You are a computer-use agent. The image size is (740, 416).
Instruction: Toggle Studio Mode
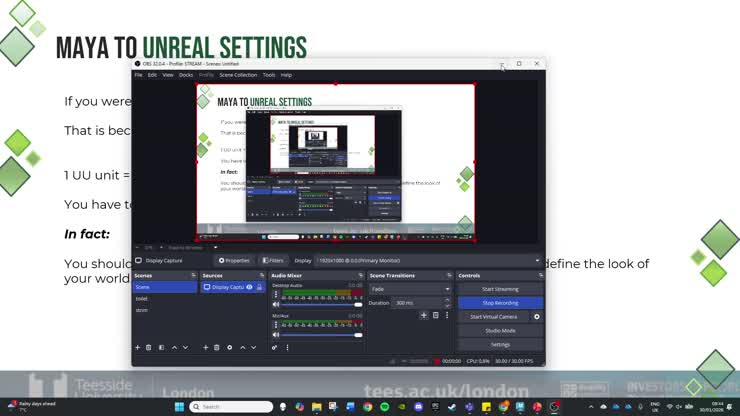coord(500,331)
